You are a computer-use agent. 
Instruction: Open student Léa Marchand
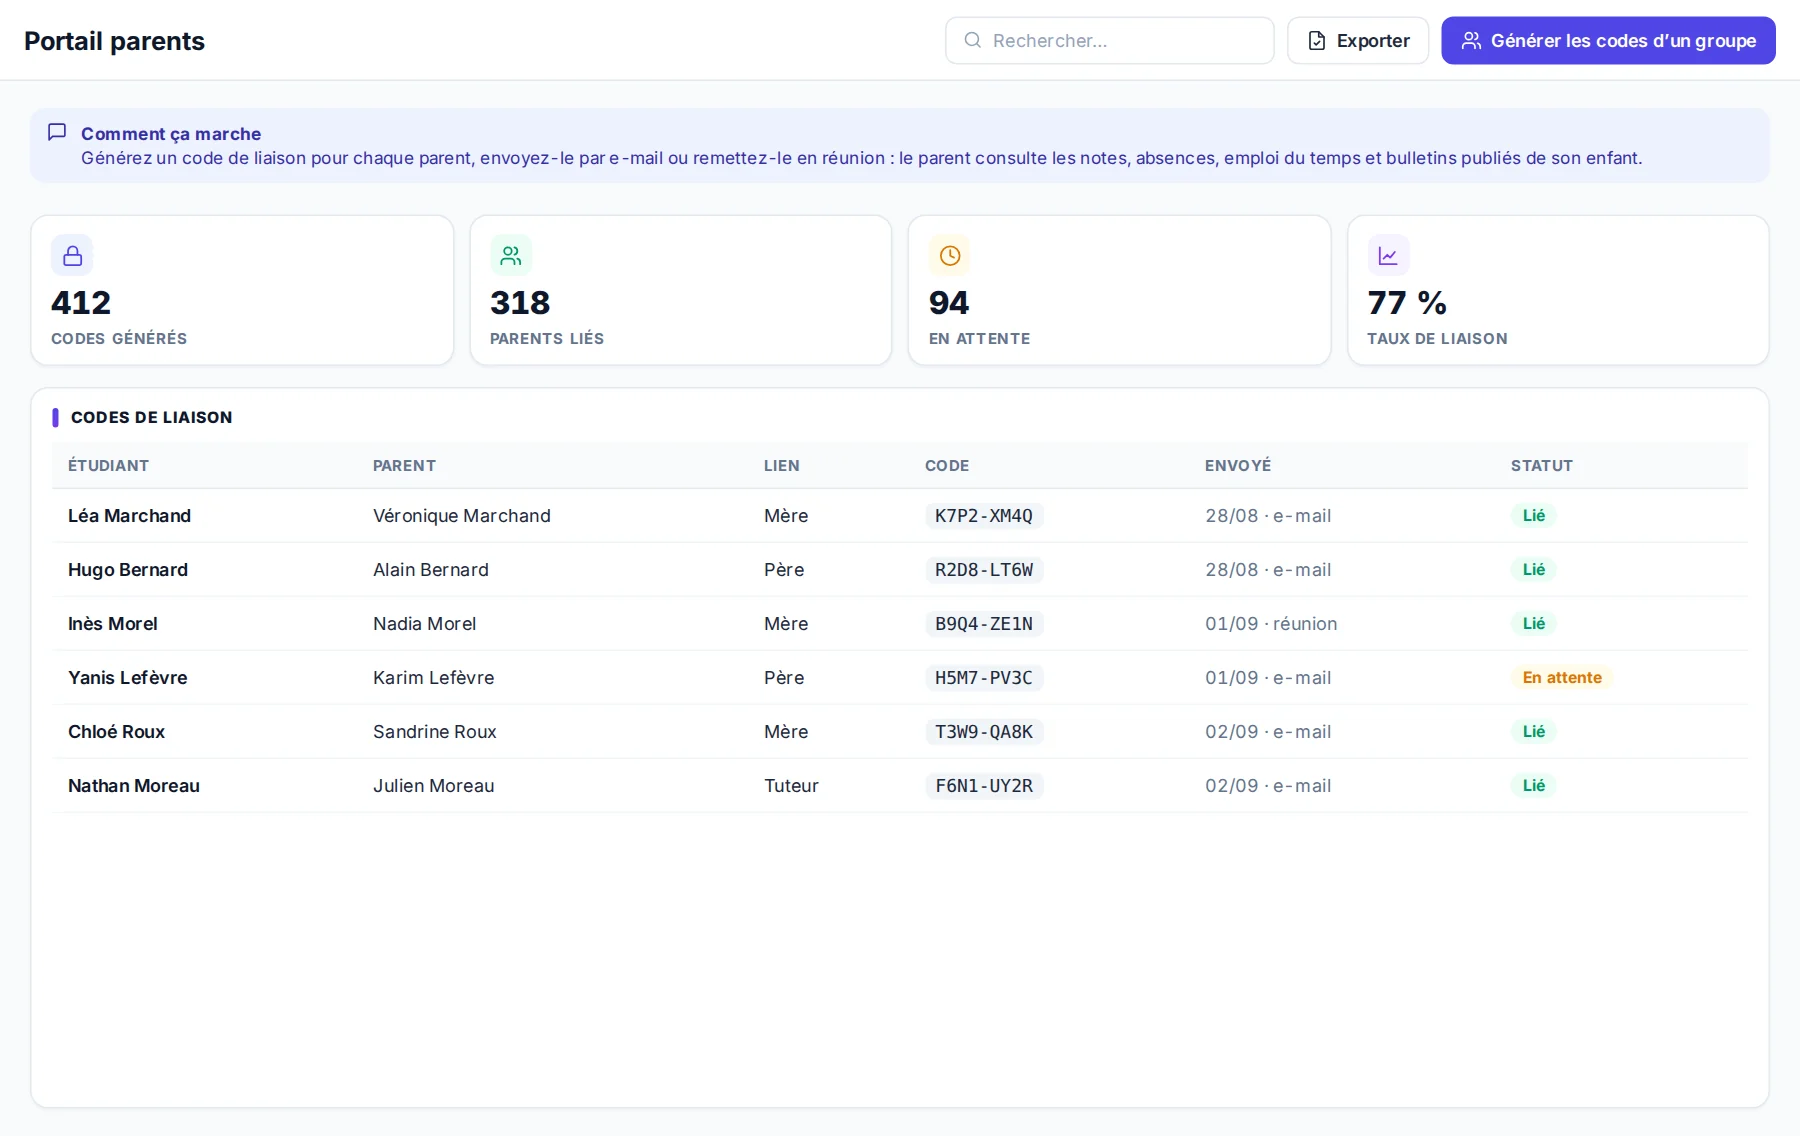[x=129, y=516]
